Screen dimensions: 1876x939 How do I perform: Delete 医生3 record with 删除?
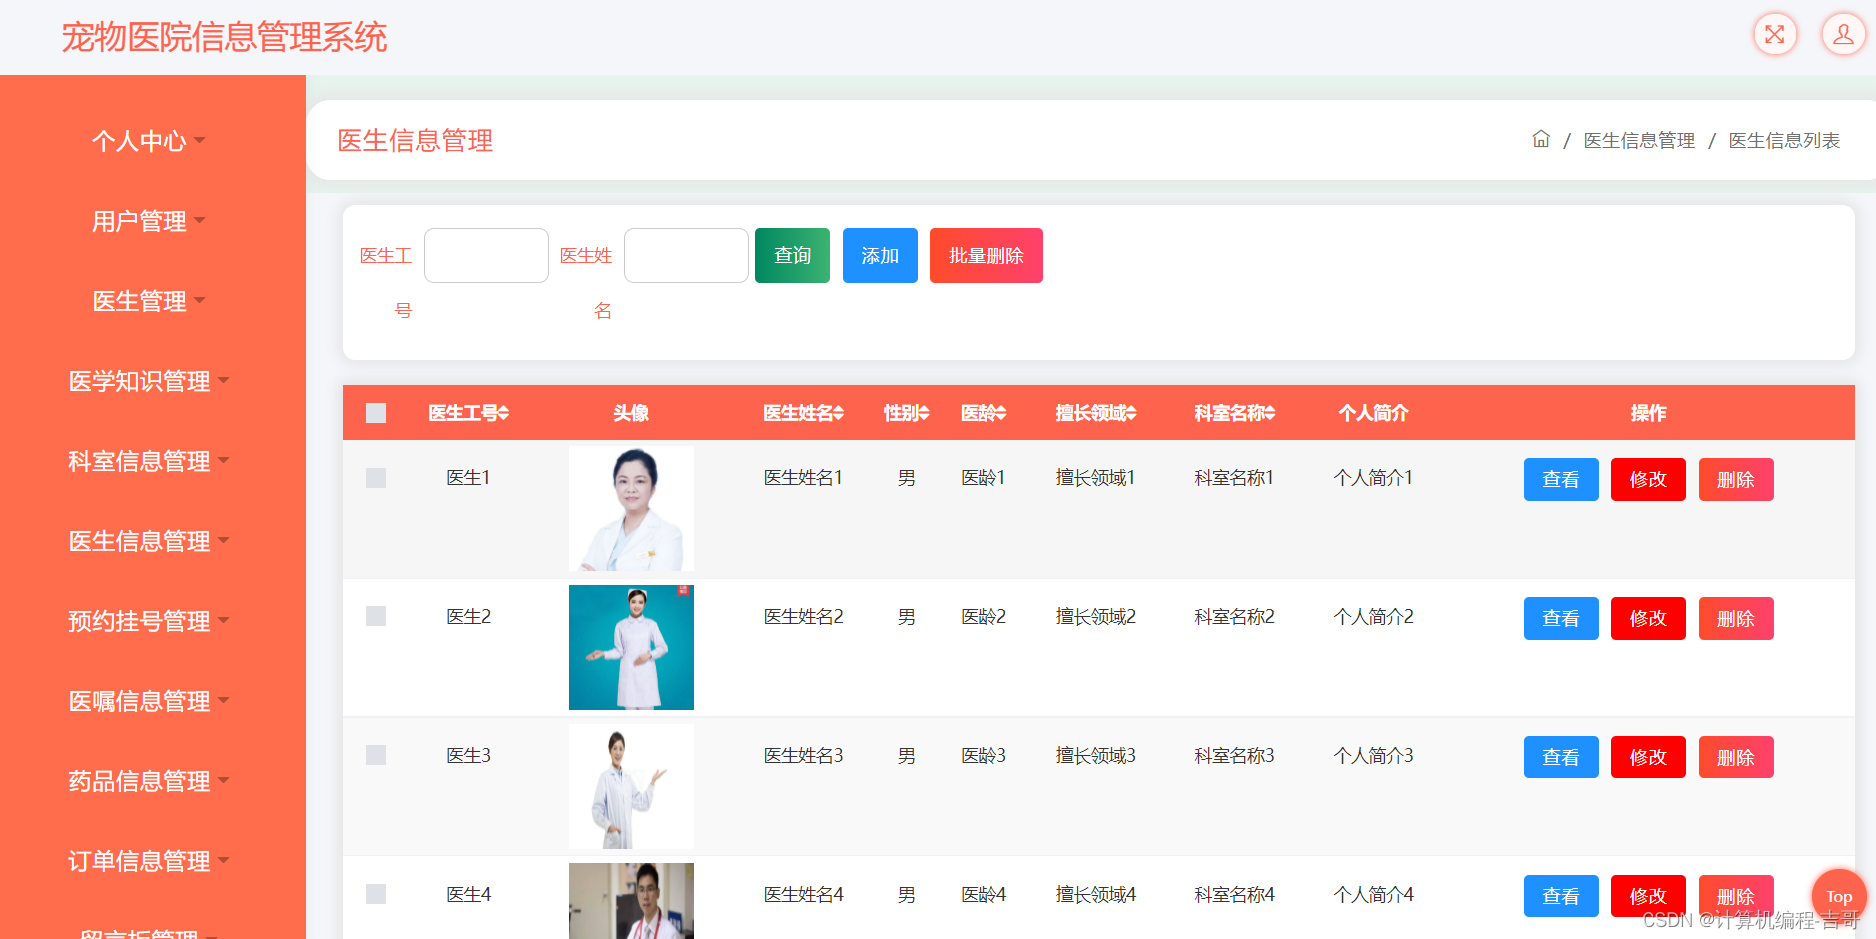pos(1736,757)
